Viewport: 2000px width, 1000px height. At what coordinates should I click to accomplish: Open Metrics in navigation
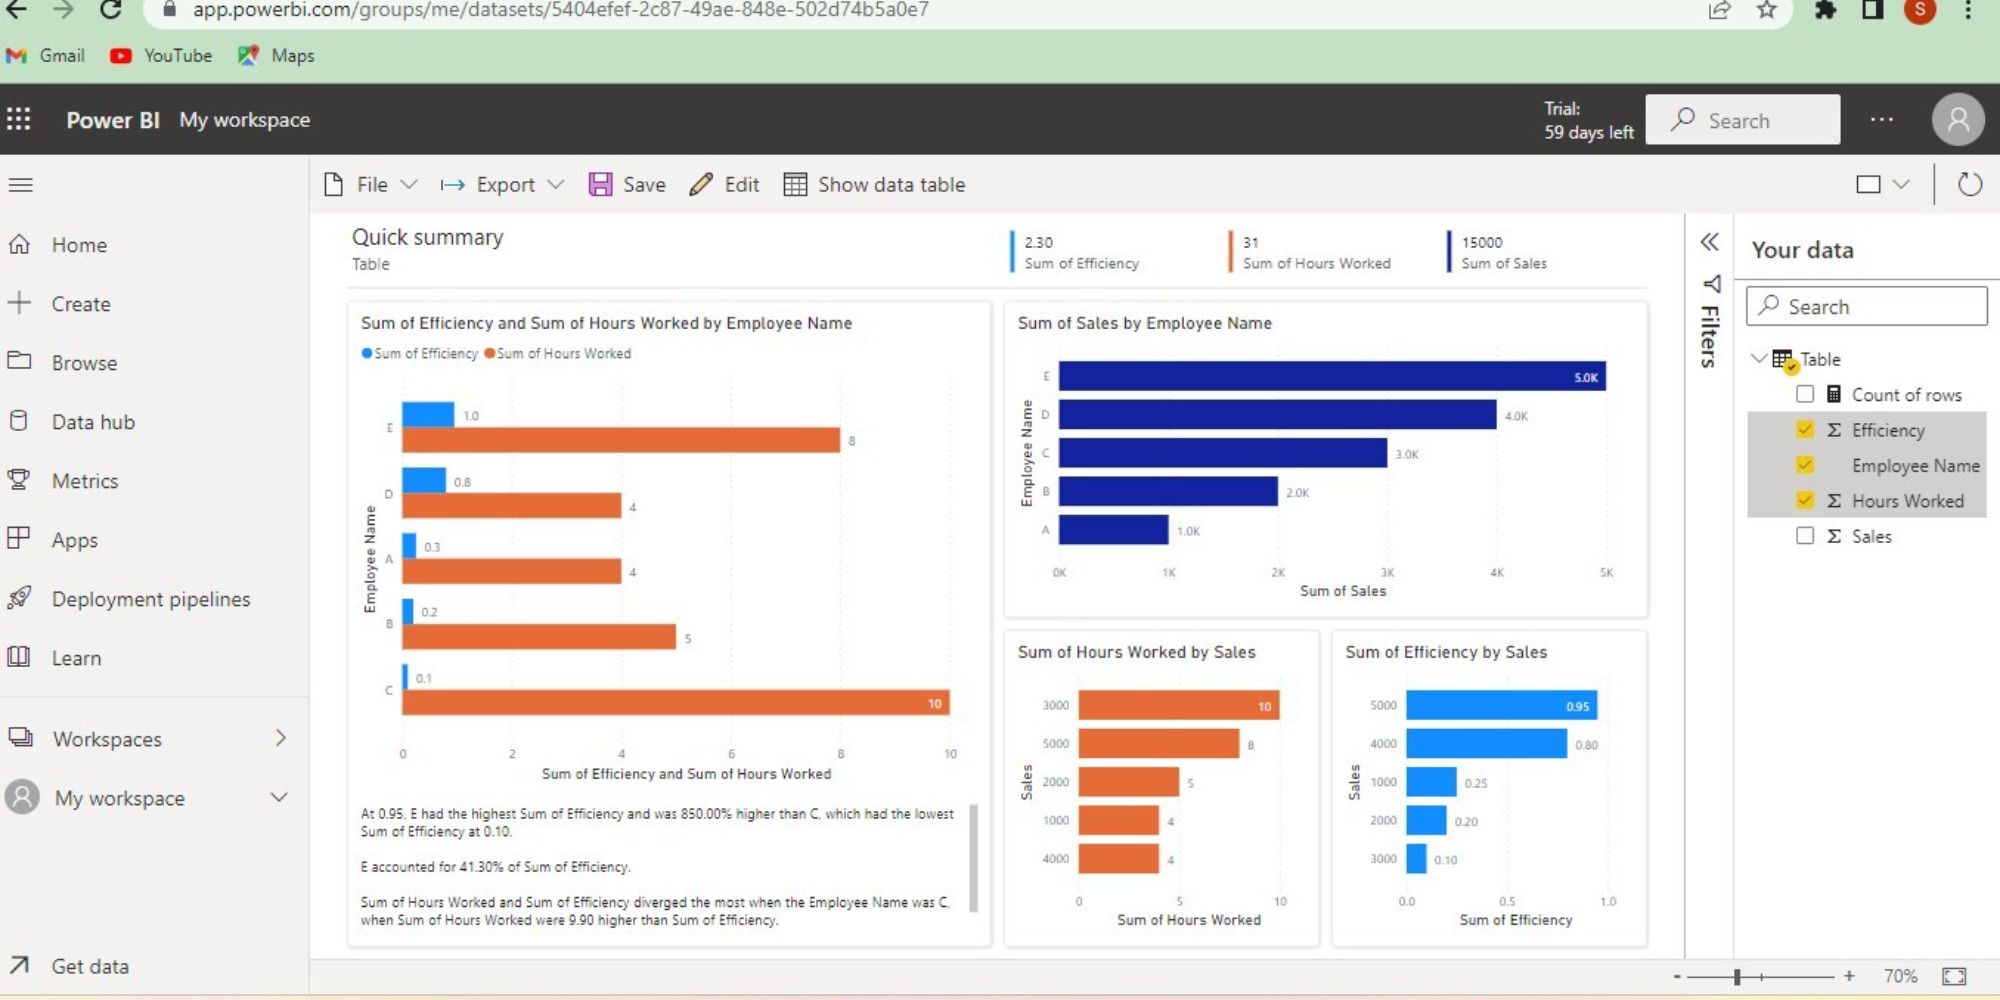click(85, 480)
